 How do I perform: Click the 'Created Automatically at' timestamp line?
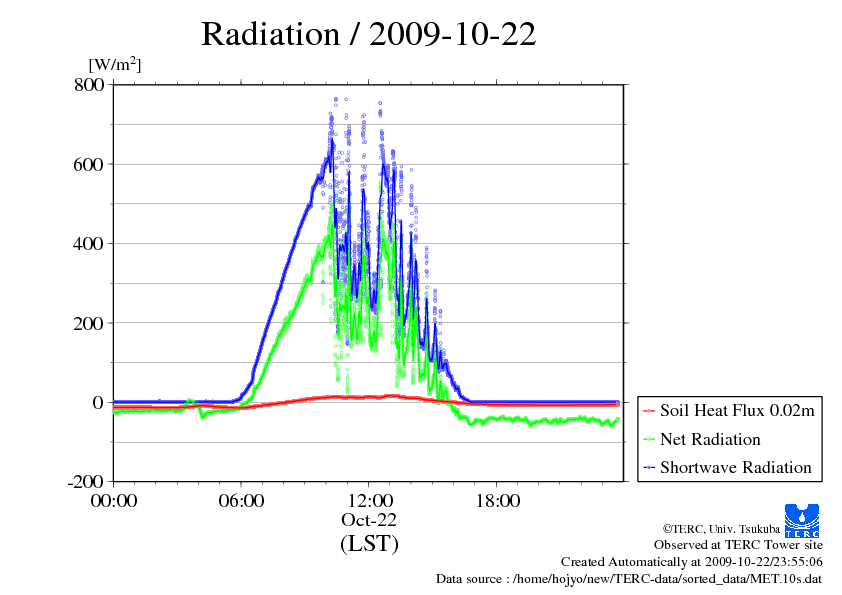pyautogui.click(x=692, y=562)
